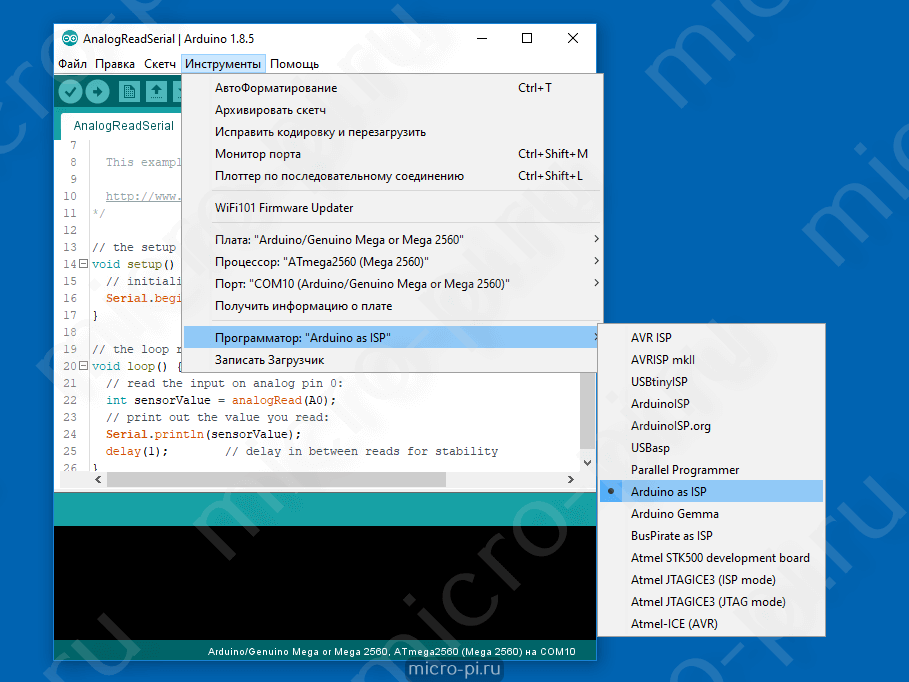The image size is (909, 682).
Task: Open Монитор порта from the menu
Action: click(257, 154)
